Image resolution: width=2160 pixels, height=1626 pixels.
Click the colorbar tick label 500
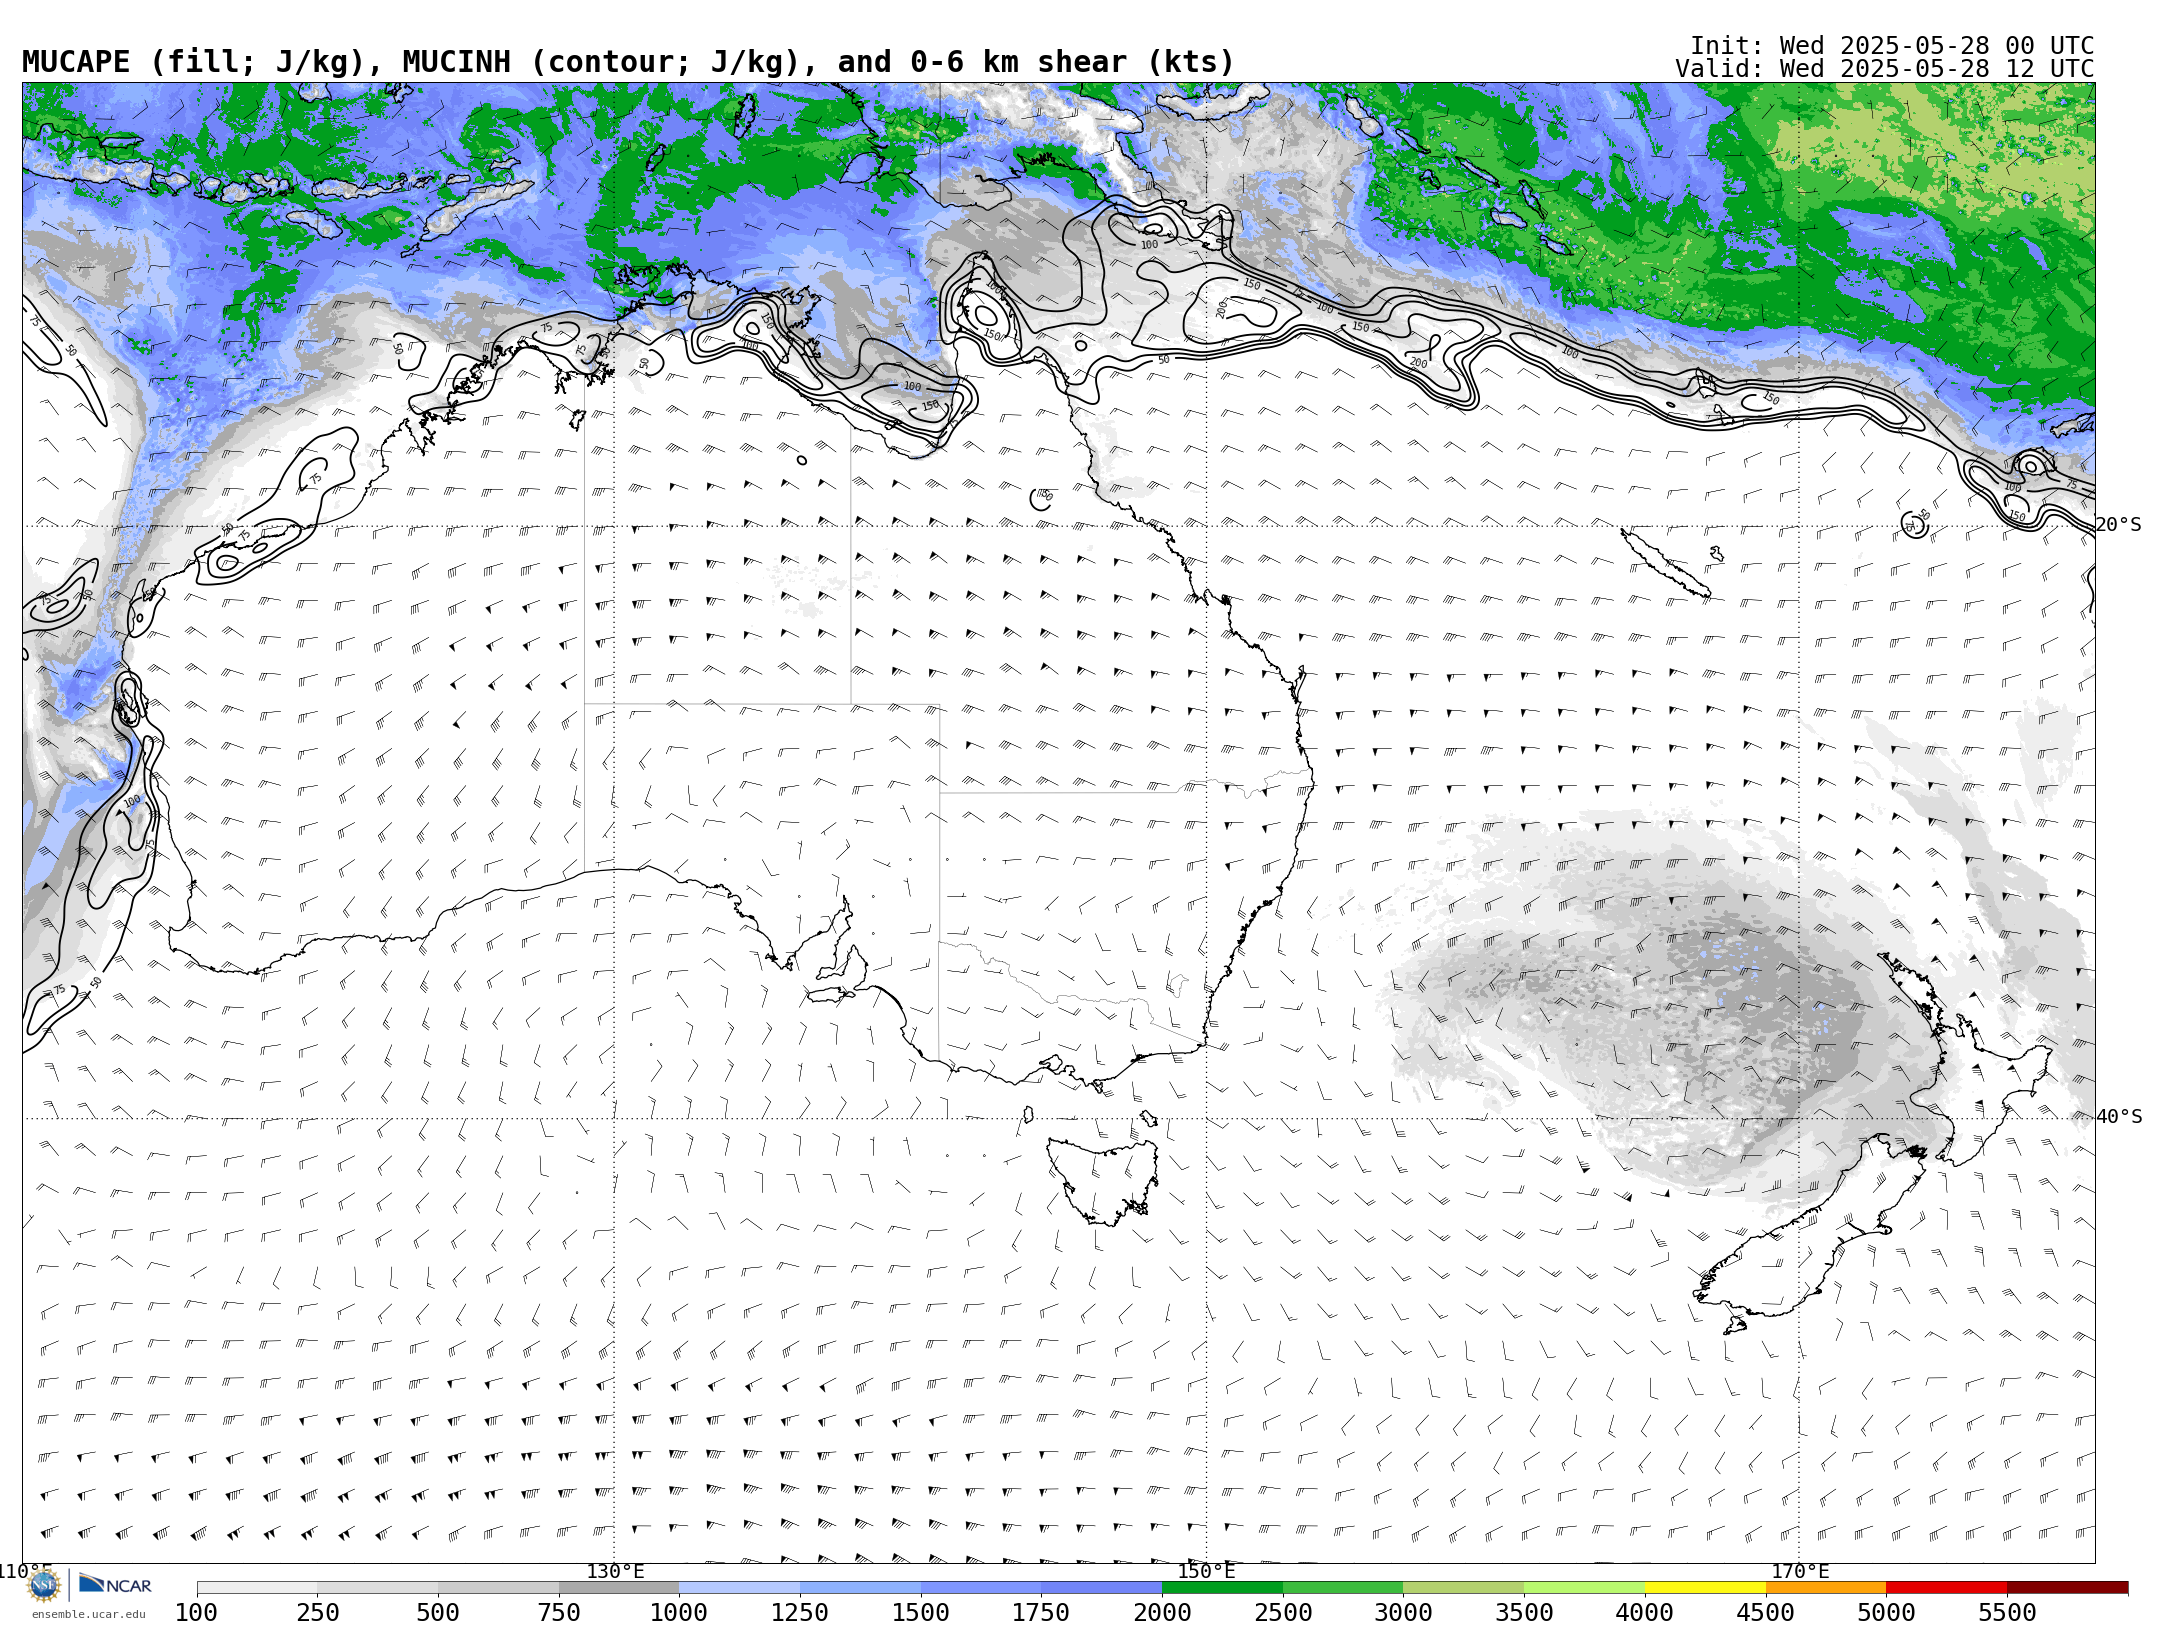(x=438, y=1613)
